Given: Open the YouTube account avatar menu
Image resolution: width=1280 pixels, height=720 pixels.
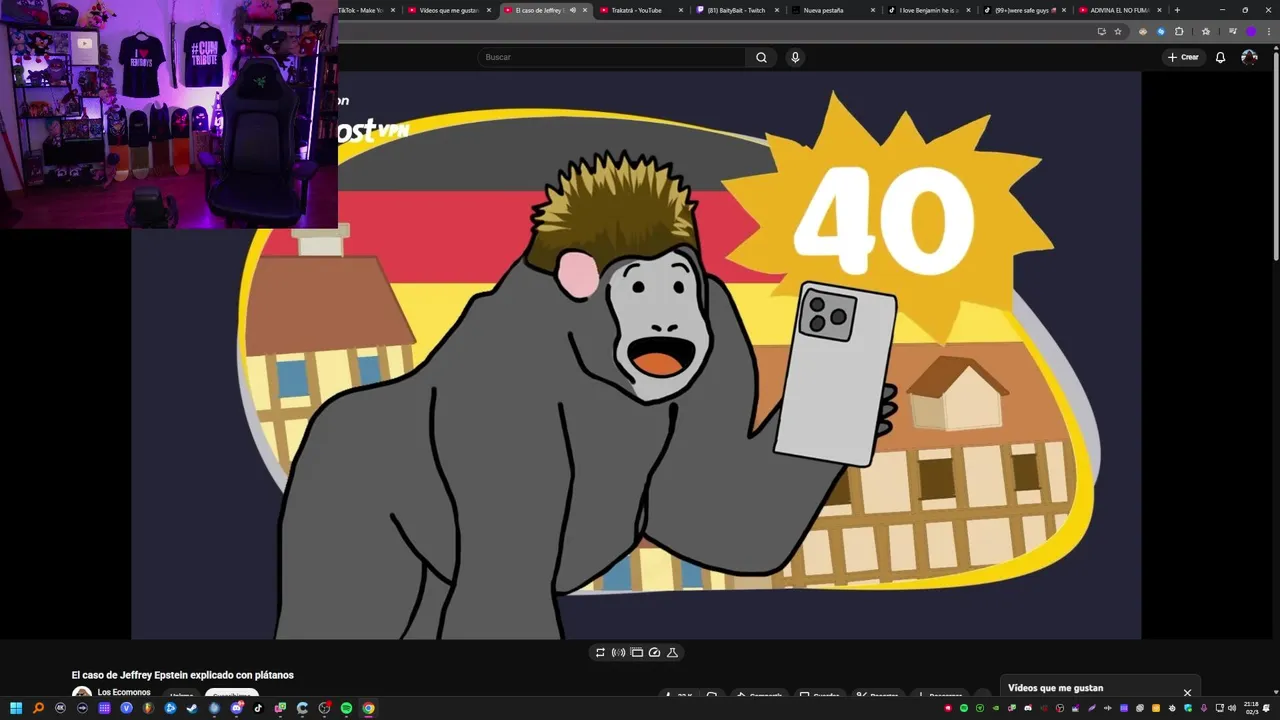Looking at the screenshot, I should (1249, 57).
